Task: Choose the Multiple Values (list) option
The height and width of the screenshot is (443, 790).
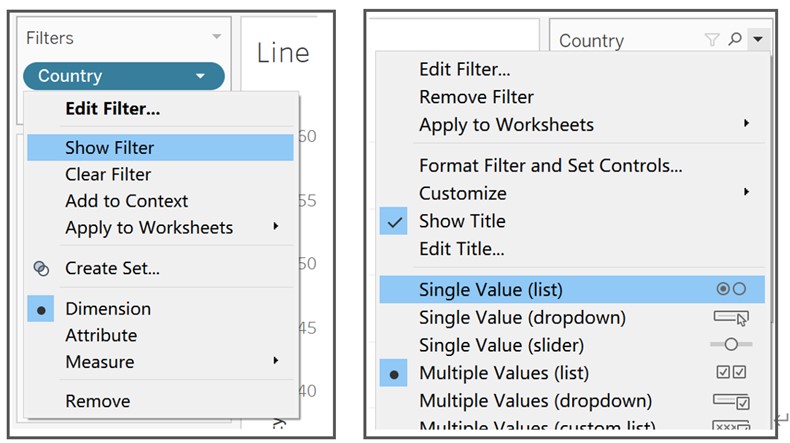Action: [x=504, y=373]
